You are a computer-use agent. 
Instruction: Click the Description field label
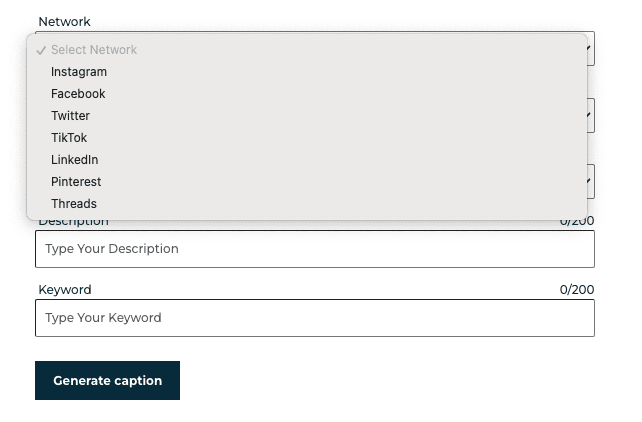(73, 222)
